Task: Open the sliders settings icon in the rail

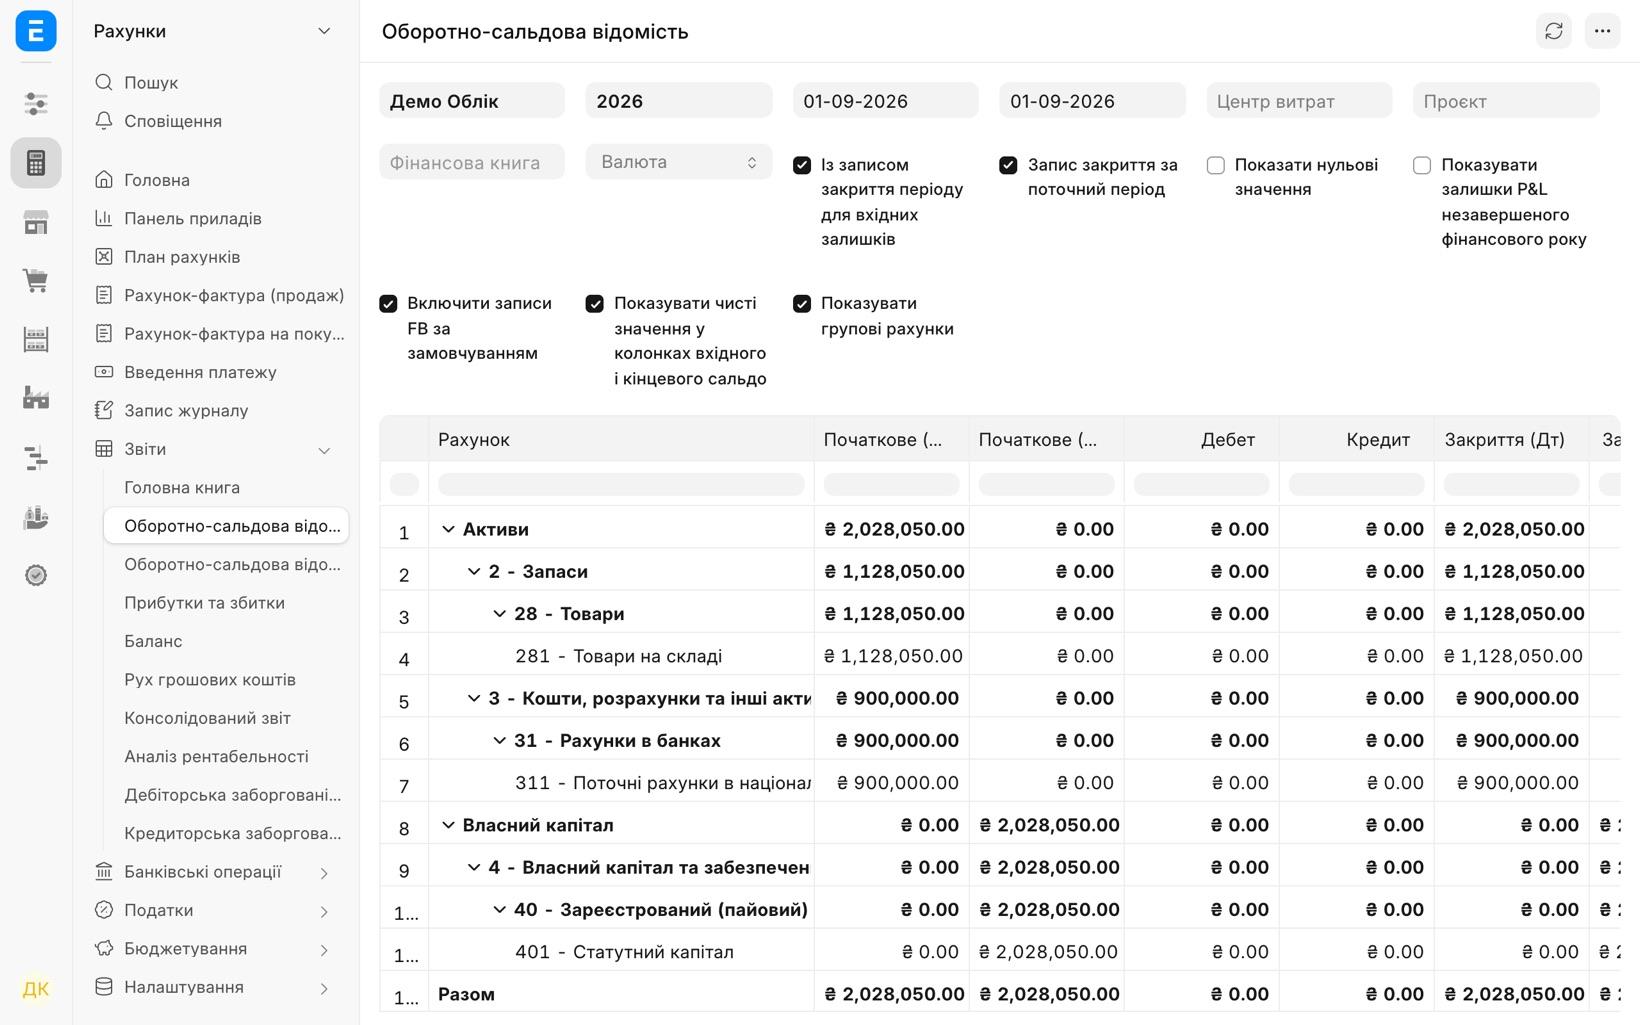Action: pos(36,104)
